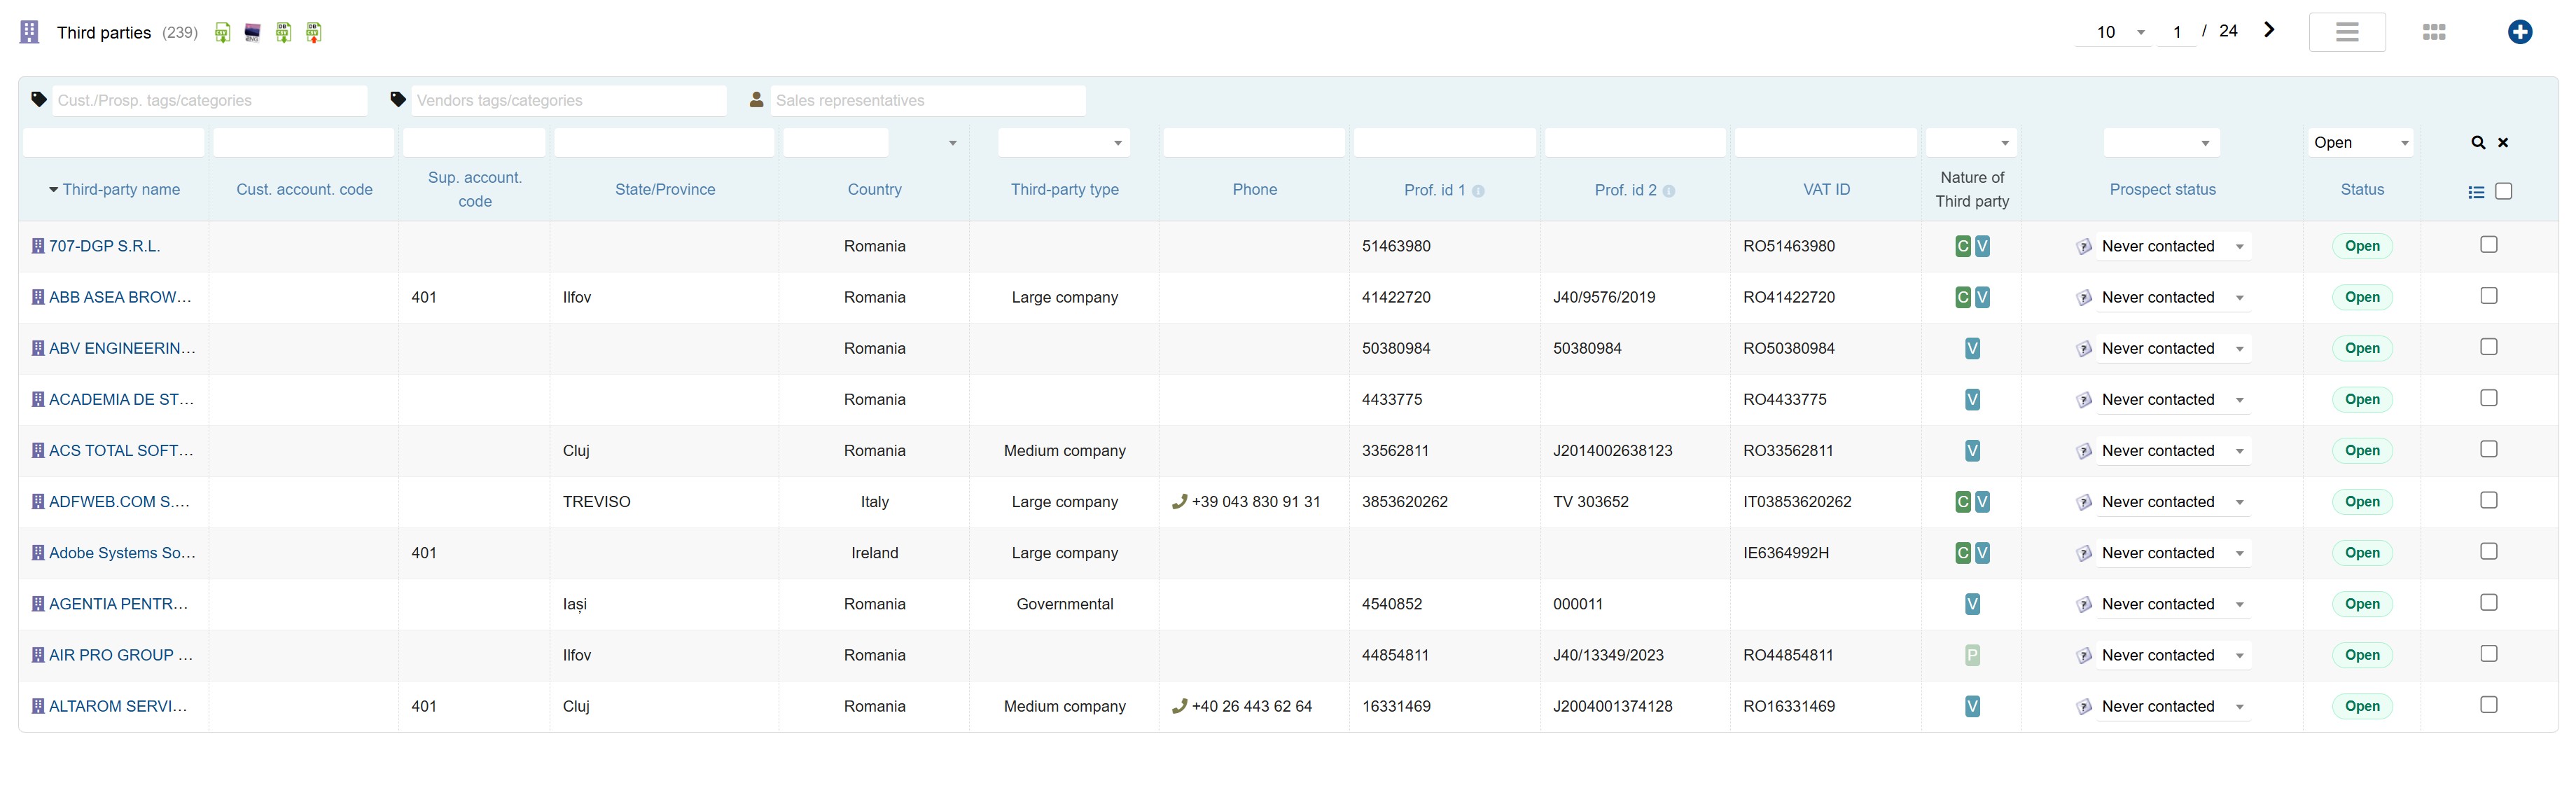The height and width of the screenshot is (788, 2576).
Task: Click the DB CSV import icon with red arrow
Action: pos(314,33)
